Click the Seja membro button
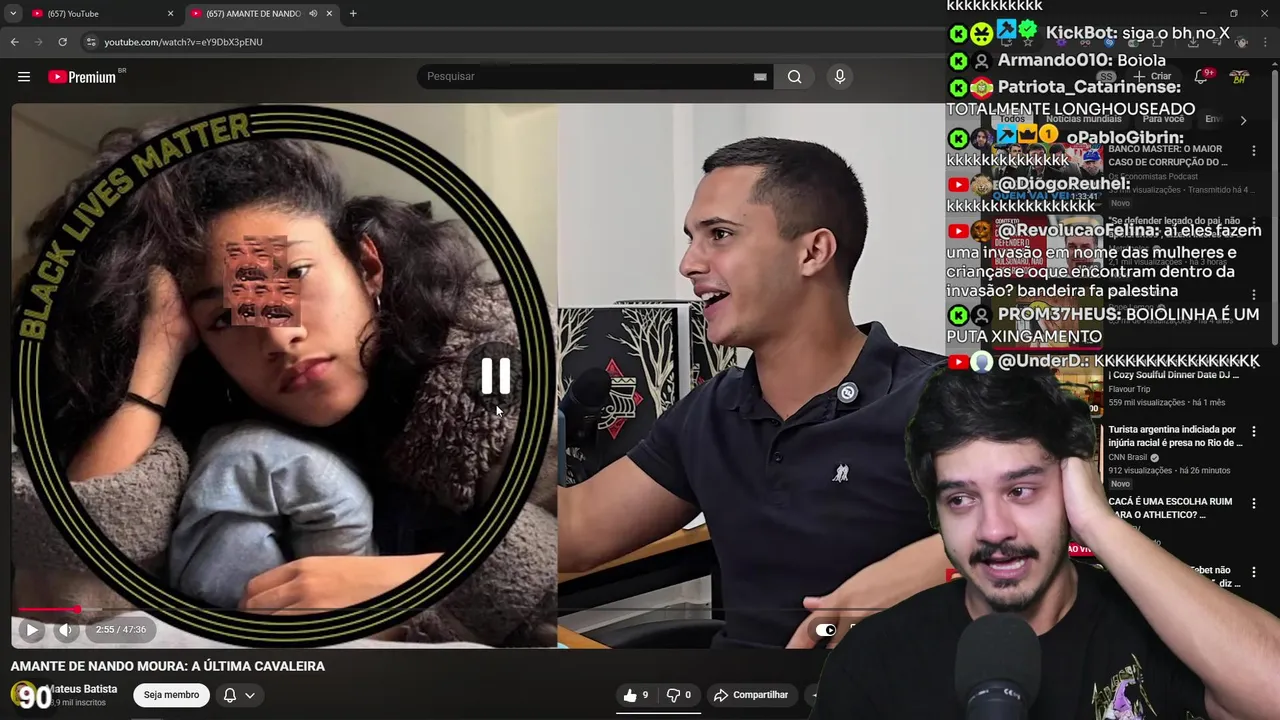The width and height of the screenshot is (1280, 720). (171, 695)
